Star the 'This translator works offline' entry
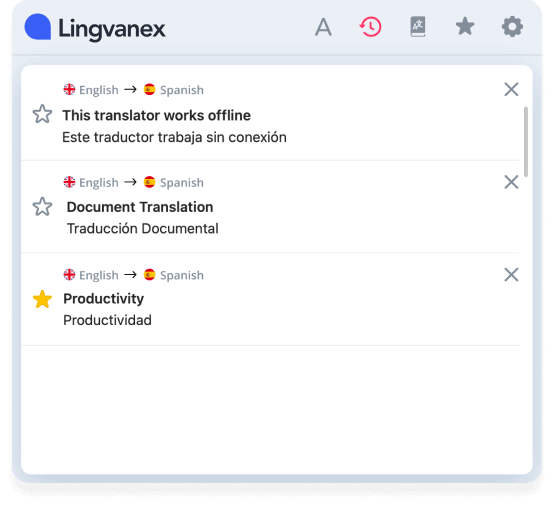 point(42,114)
